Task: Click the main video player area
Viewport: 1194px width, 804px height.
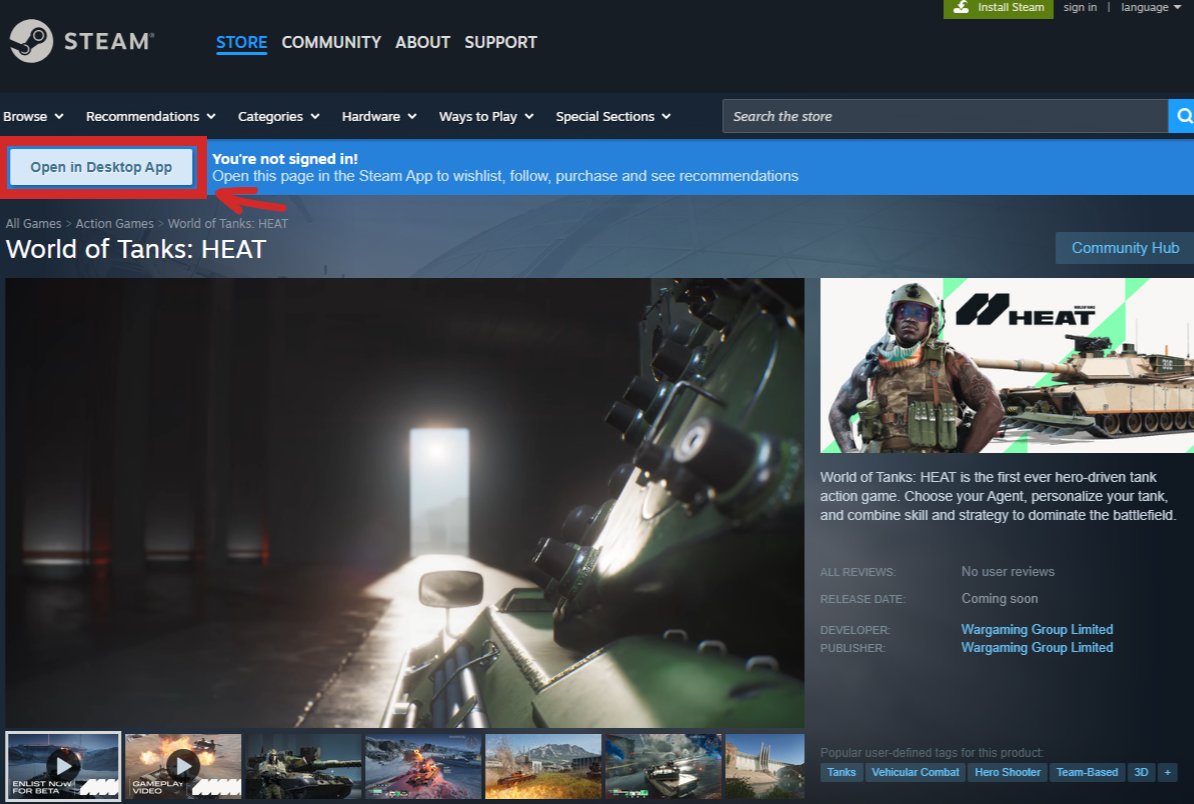Action: (405, 502)
